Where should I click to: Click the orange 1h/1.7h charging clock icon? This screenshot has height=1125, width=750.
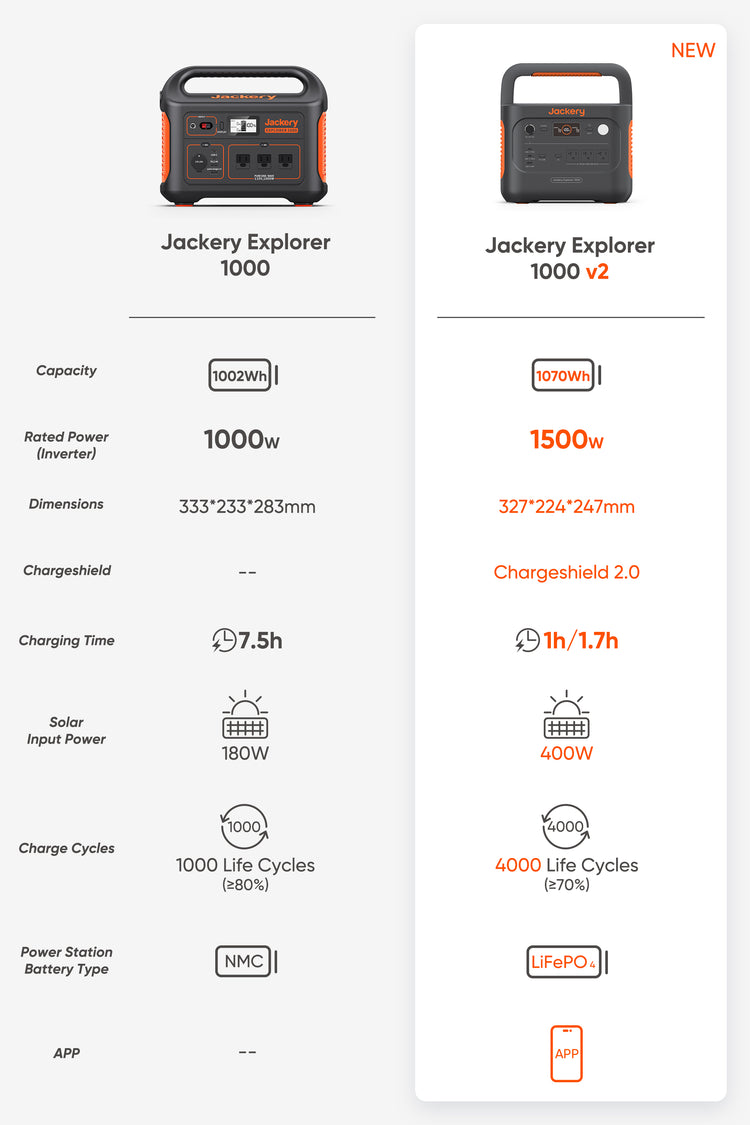527,641
